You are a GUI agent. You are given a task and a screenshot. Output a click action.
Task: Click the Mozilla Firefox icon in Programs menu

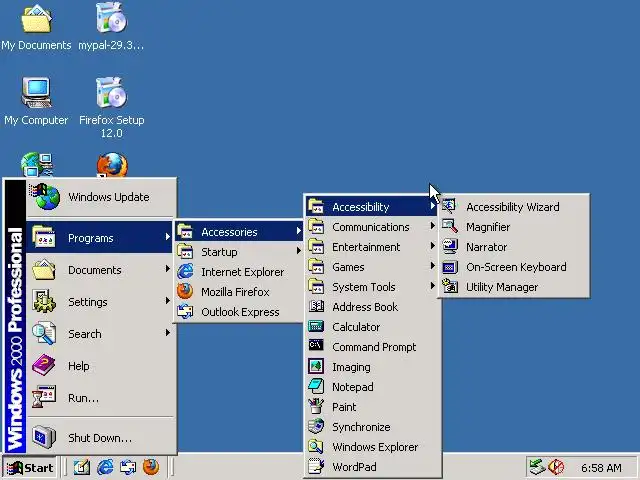(185, 291)
